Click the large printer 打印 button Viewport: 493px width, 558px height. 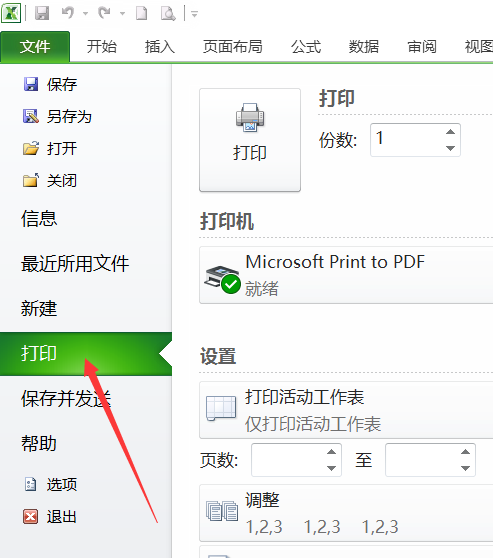tap(250, 140)
